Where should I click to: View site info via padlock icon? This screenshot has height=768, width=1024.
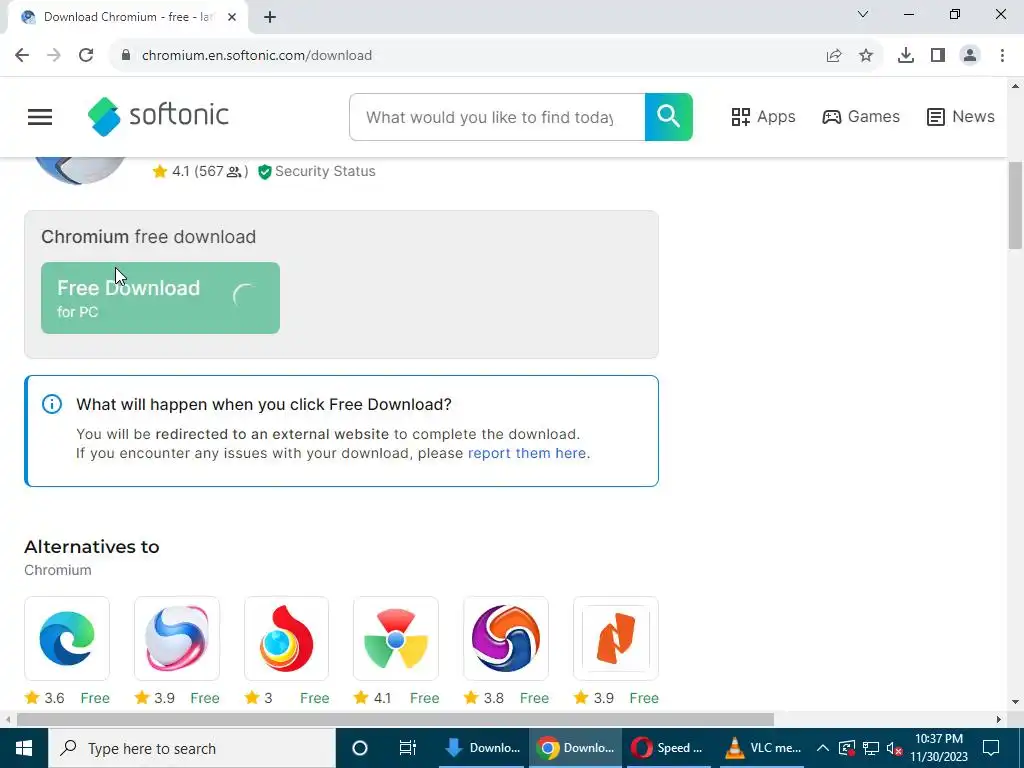click(126, 56)
